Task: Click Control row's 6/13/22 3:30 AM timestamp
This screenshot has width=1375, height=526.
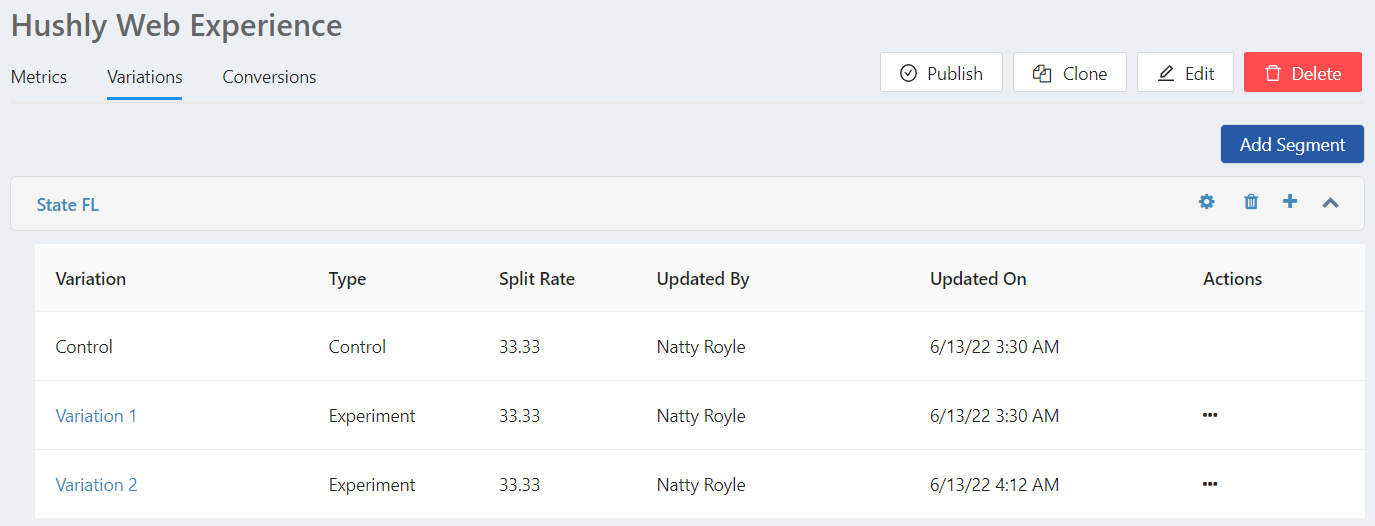Action: click(x=994, y=347)
